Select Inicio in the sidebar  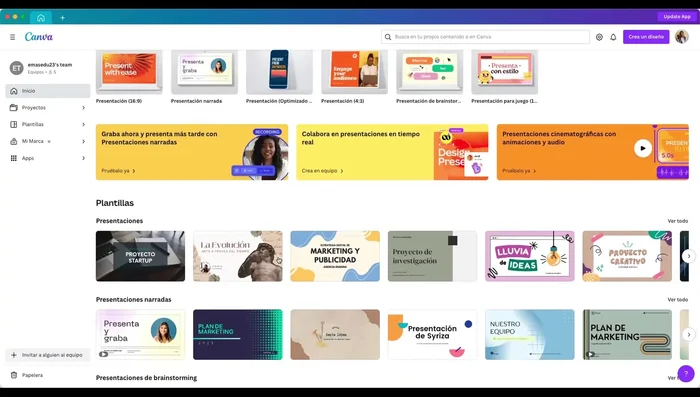coord(48,91)
